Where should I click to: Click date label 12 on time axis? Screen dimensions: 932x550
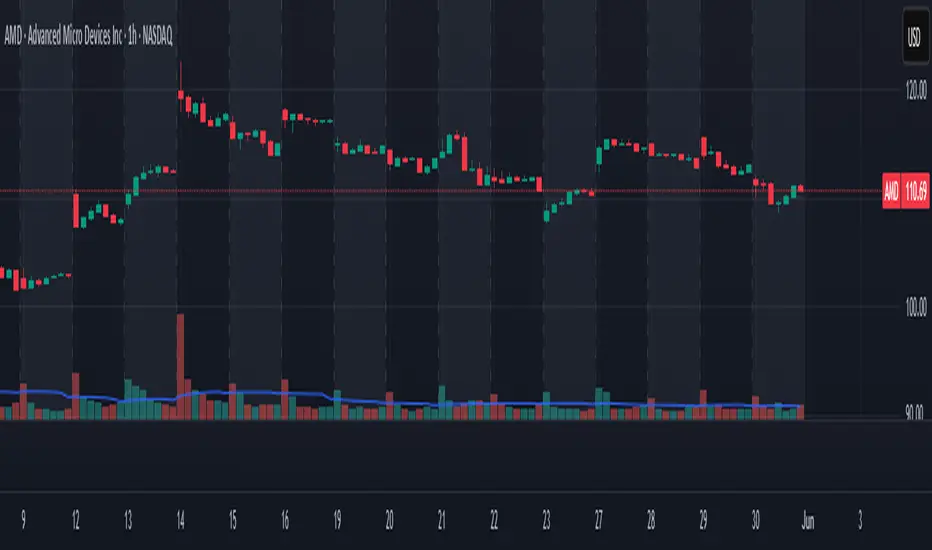coord(75,520)
